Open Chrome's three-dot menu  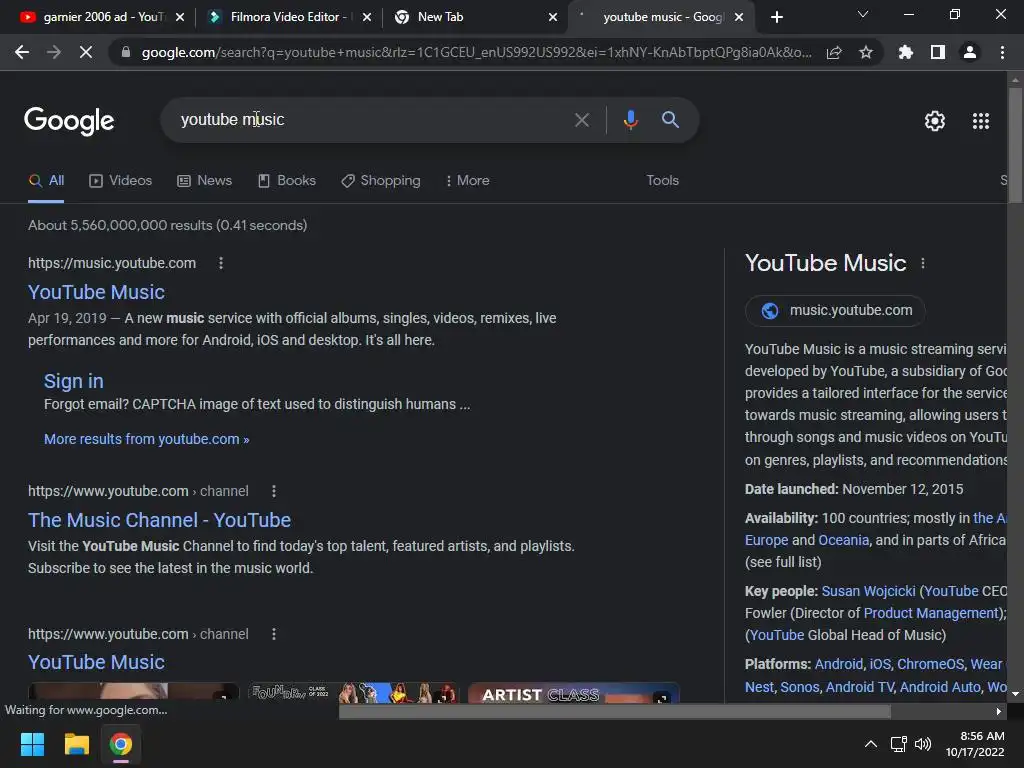coord(1002,52)
